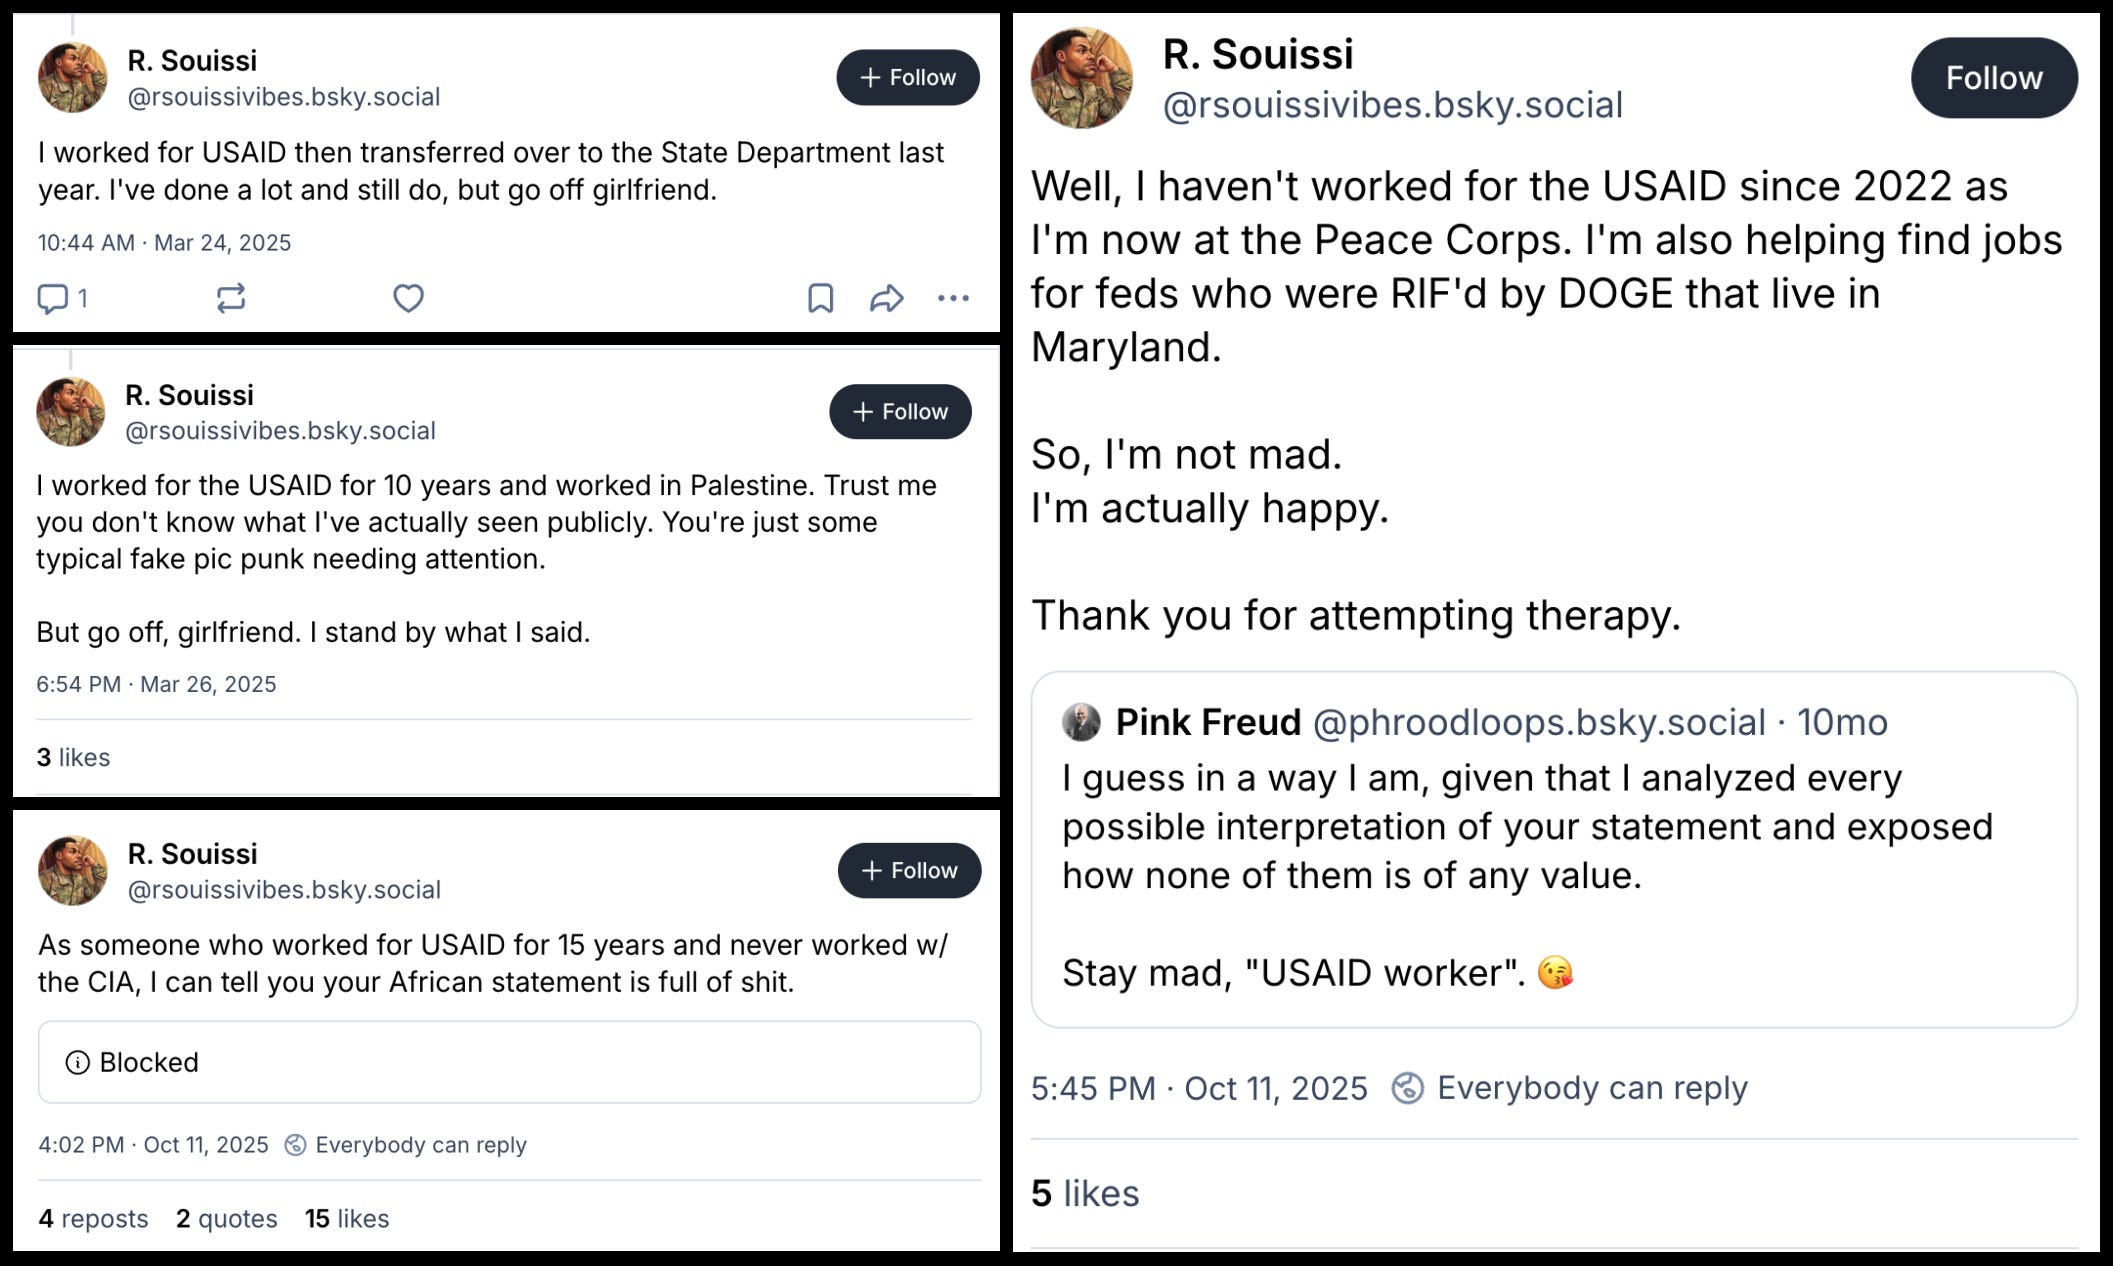The height and width of the screenshot is (1266, 2113).
Task: View the 15 likes list
Action: click(347, 1218)
